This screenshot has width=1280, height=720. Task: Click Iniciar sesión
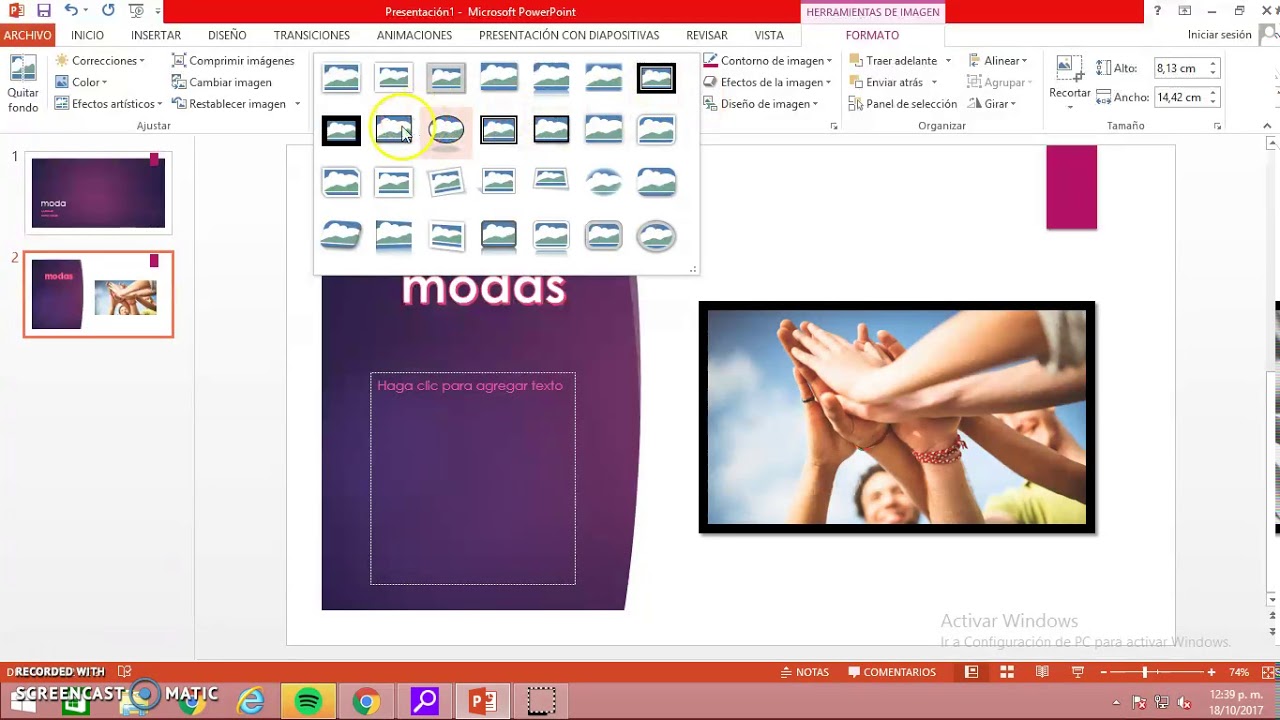tap(1219, 35)
